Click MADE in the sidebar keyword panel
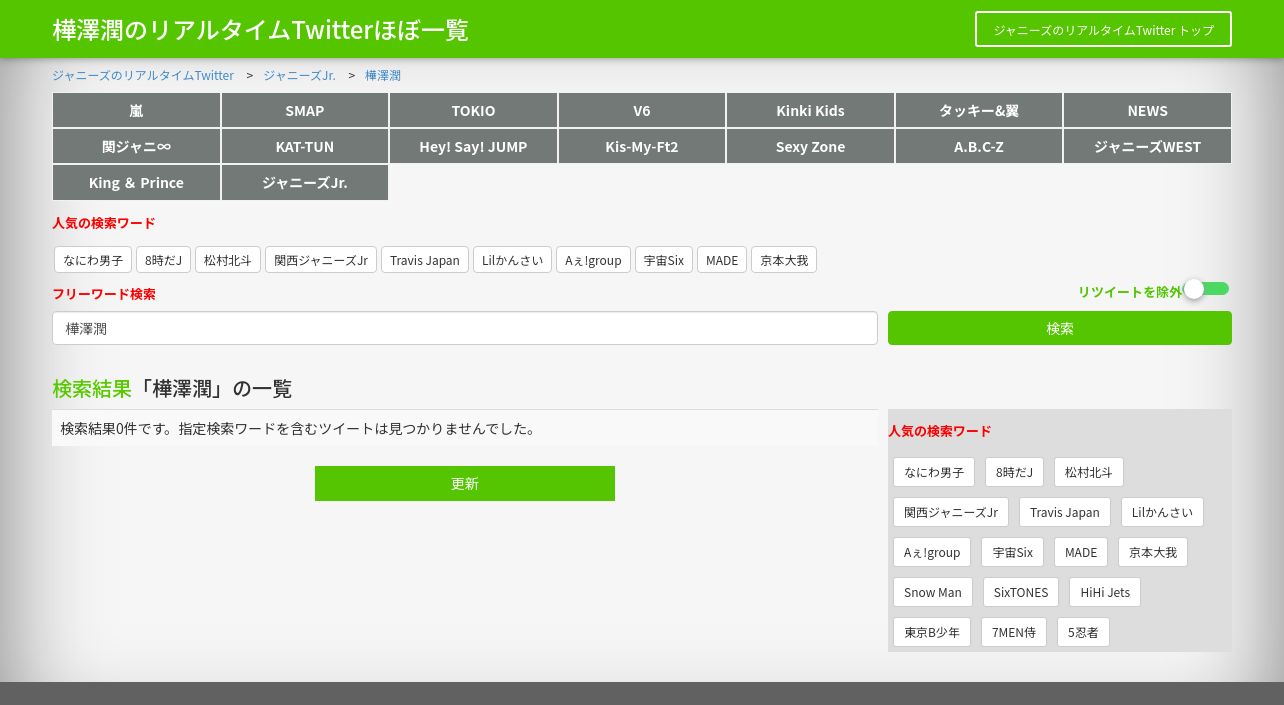Image resolution: width=1284 pixels, height=705 pixels. [1081, 552]
